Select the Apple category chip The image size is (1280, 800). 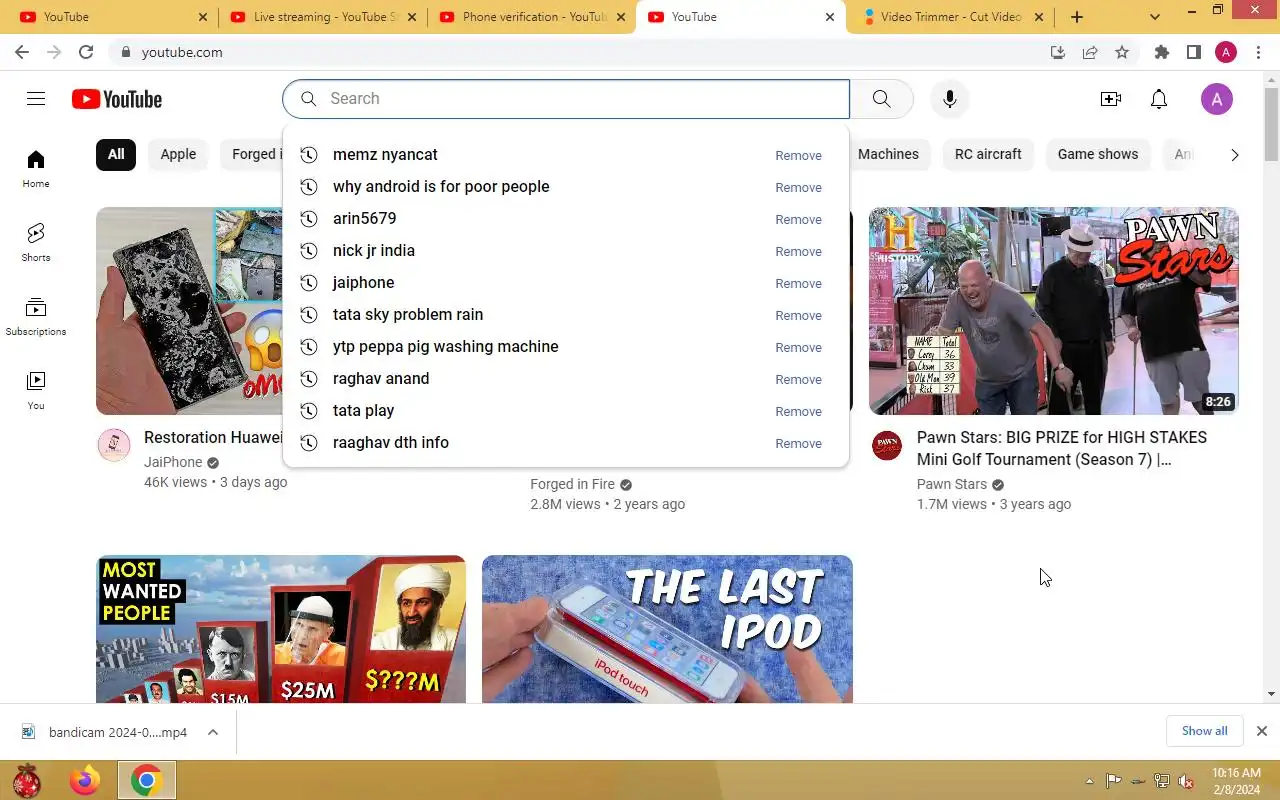point(178,154)
